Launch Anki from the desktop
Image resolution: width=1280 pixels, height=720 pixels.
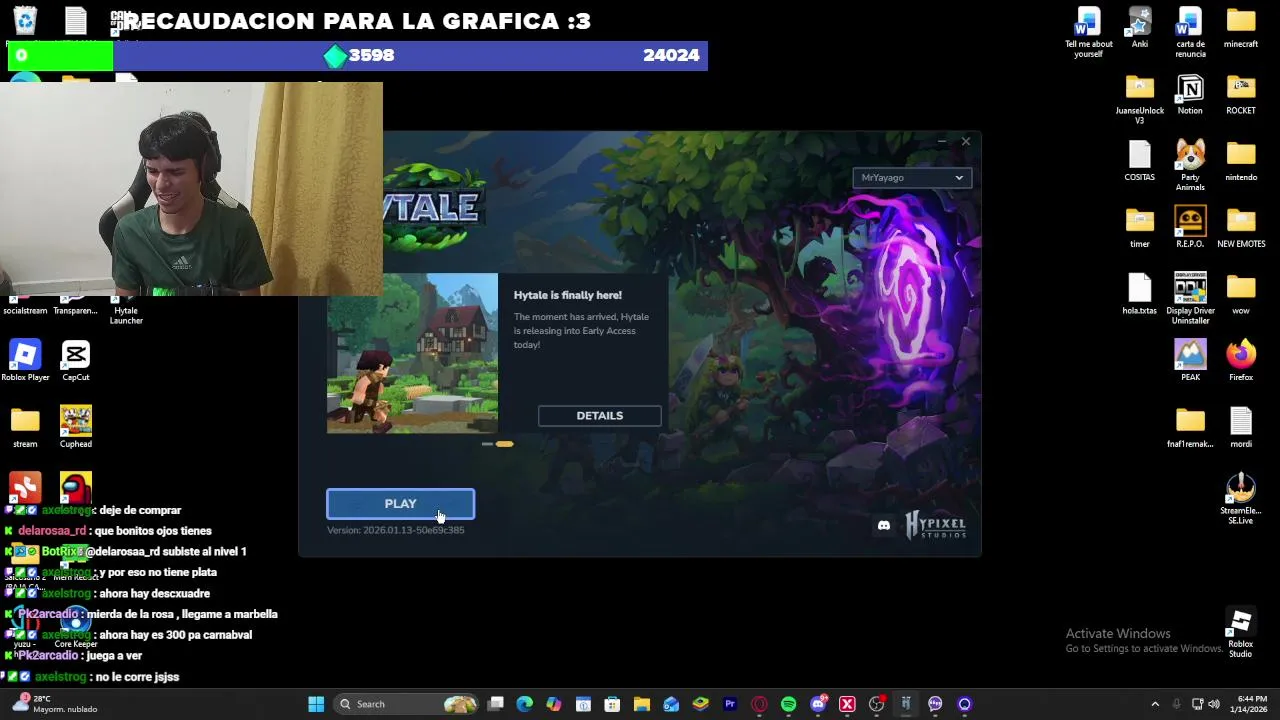pyautogui.click(x=1140, y=28)
